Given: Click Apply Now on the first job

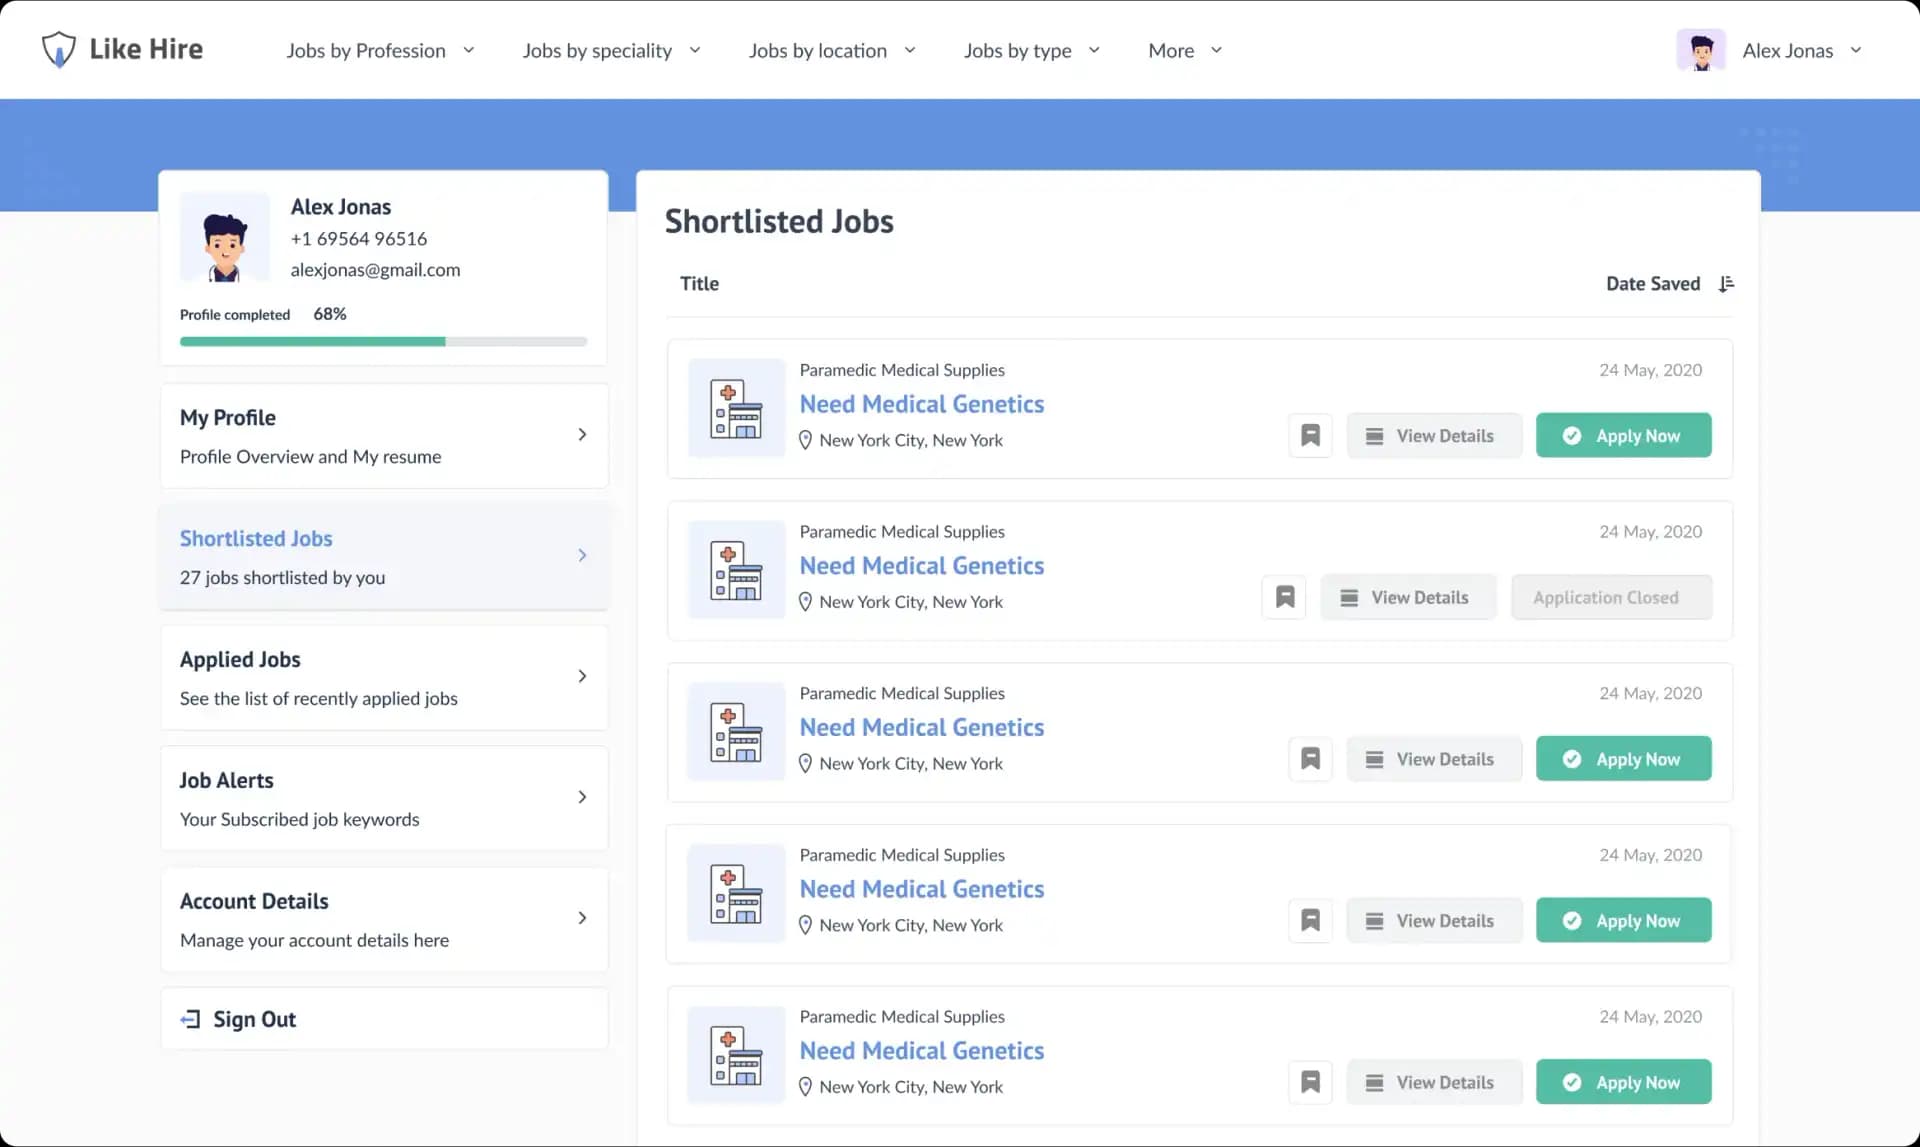Looking at the screenshot, I should pos(1623,435).
